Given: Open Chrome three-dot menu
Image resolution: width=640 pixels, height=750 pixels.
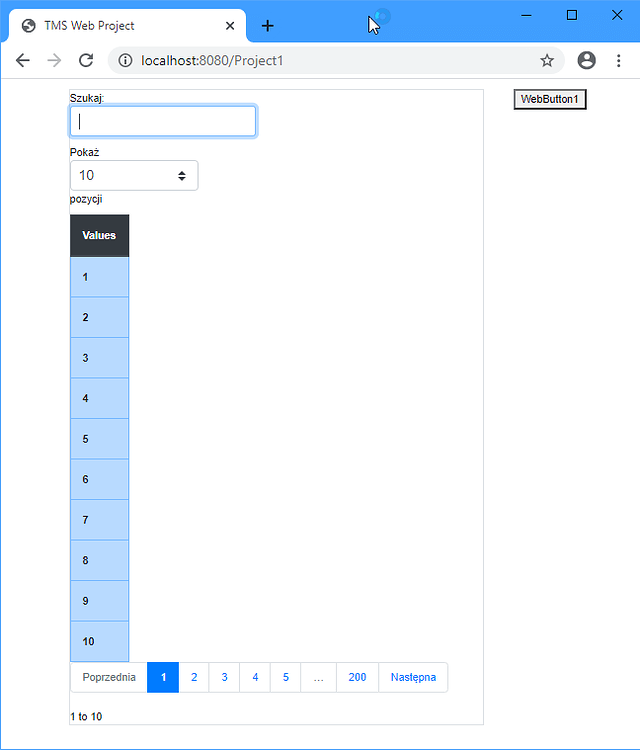Looking at the screenshot, I should click(618, 60).
